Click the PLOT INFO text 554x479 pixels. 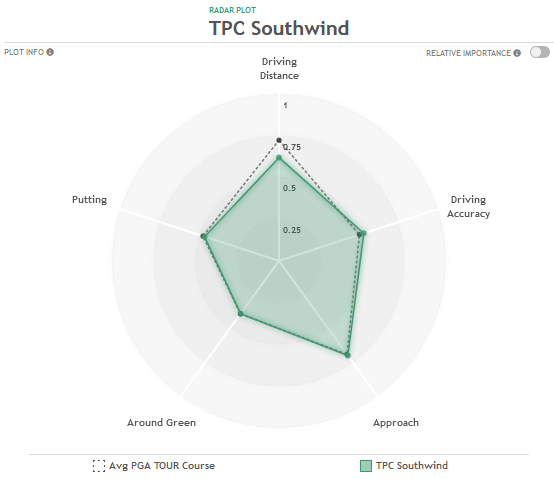[24, 52]
